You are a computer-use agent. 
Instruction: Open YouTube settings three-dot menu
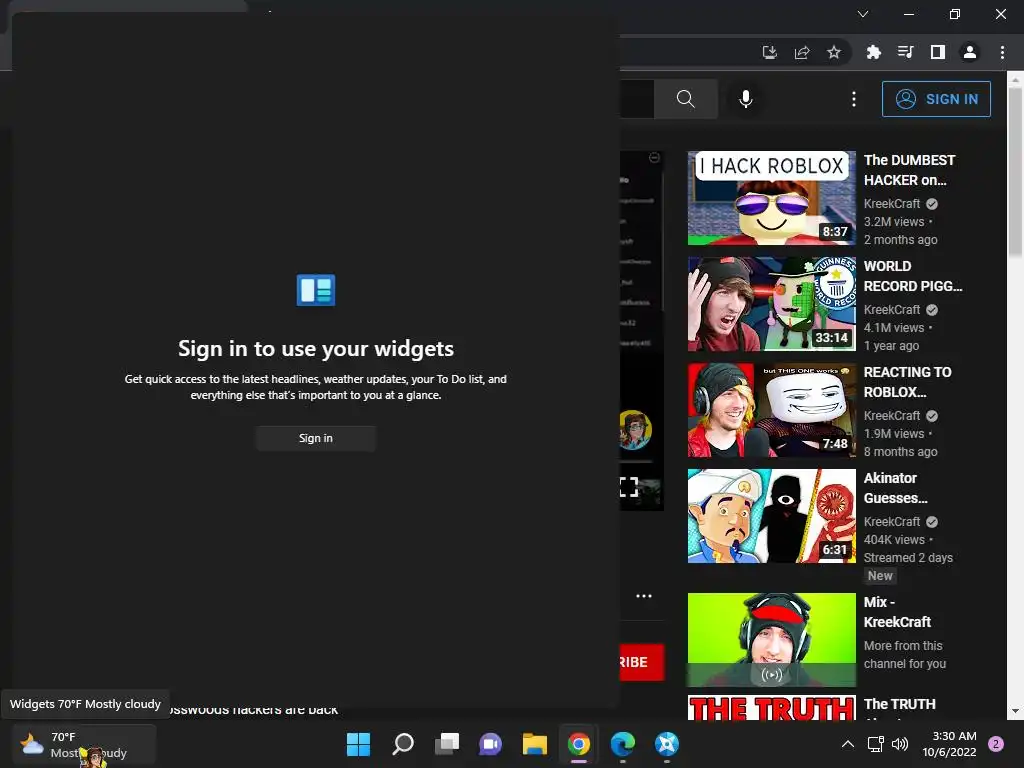(x=854, y=99)
